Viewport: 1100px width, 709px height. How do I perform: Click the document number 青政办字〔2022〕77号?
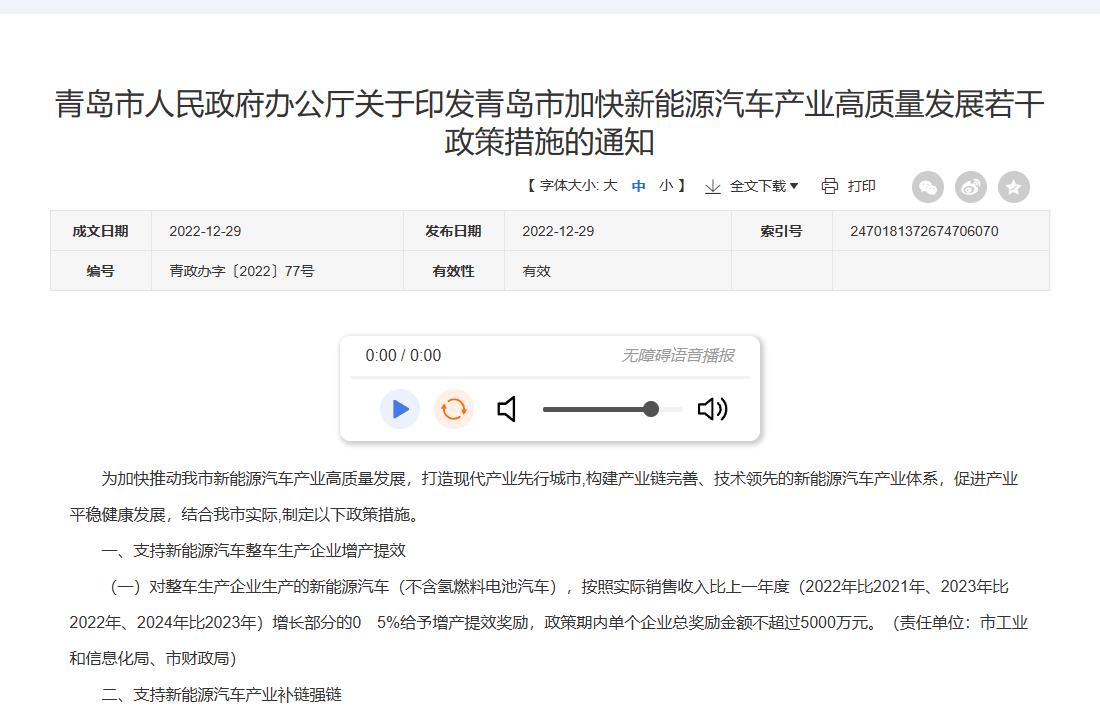(x=241, y=271)
